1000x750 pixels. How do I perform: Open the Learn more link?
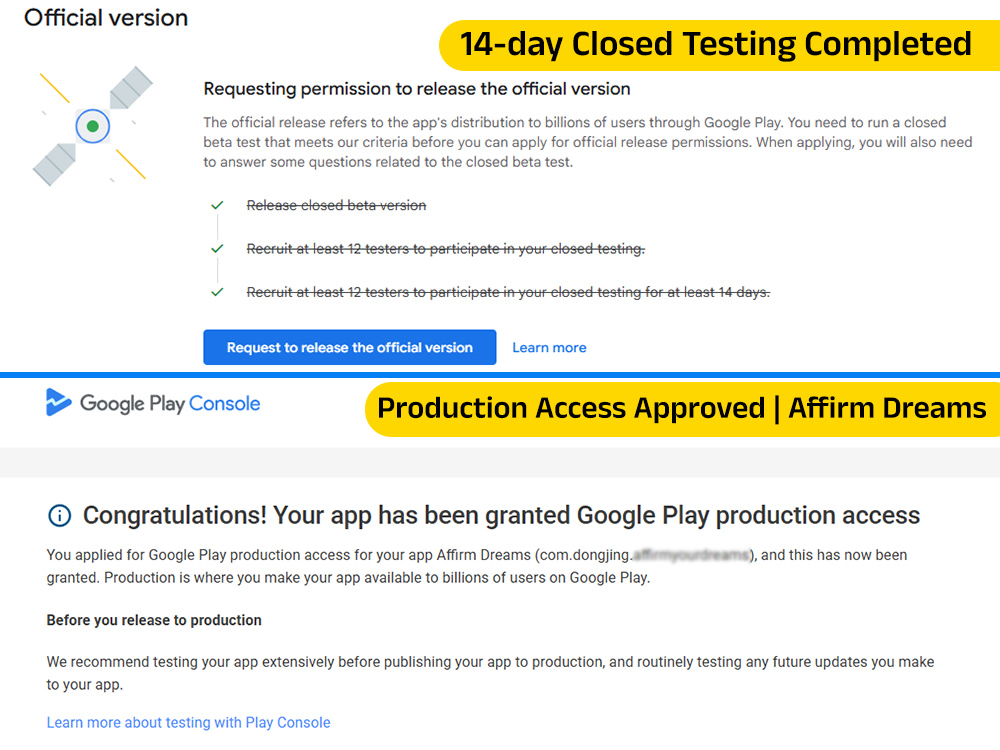point(549,348)
